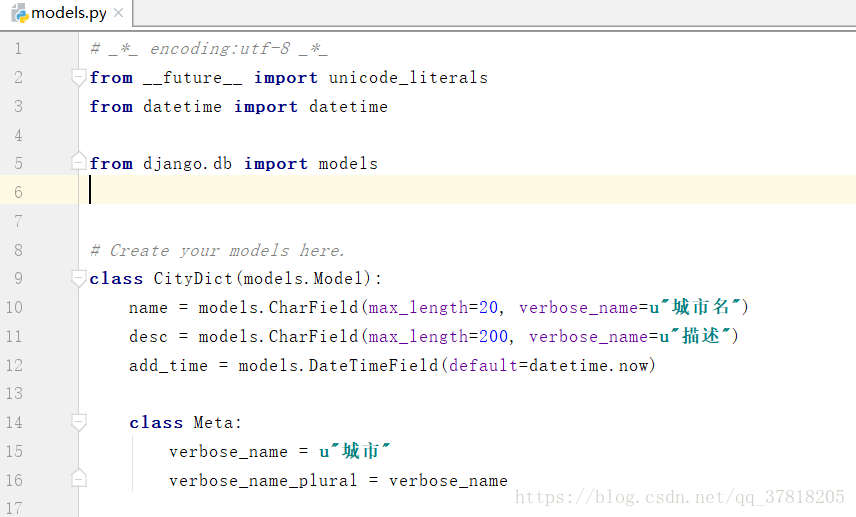Viewport: 856px width, 517px height.
Task: Click line number 1 in the gutter
Action: (x=18, y=49)
